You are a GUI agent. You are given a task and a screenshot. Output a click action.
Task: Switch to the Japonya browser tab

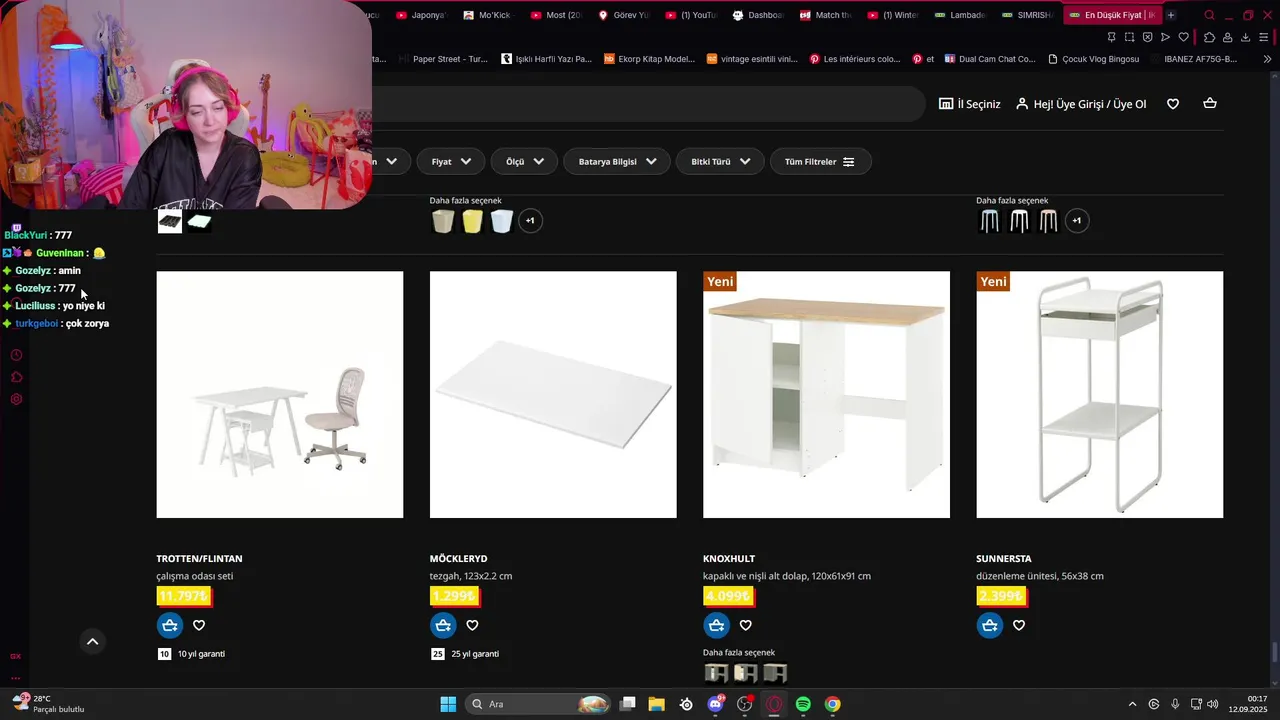(x=420, y=15)
